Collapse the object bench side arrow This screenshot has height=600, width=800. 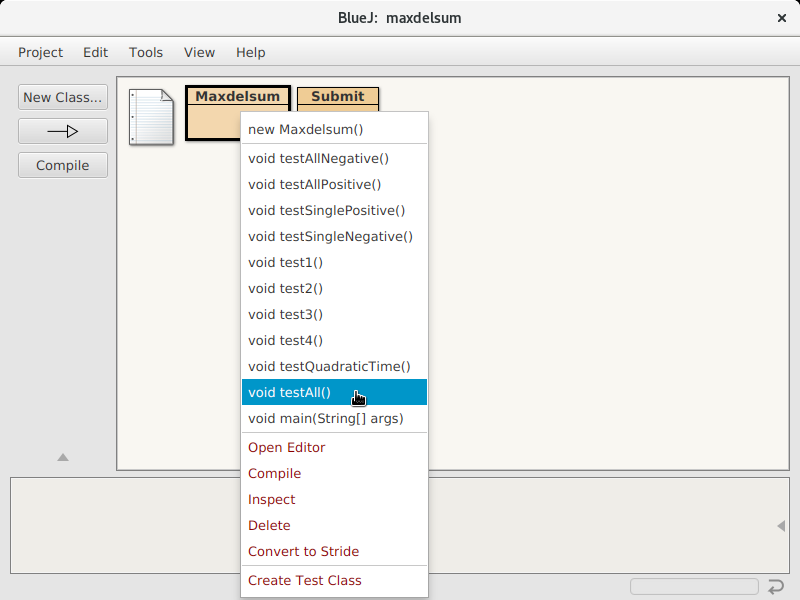781,526
